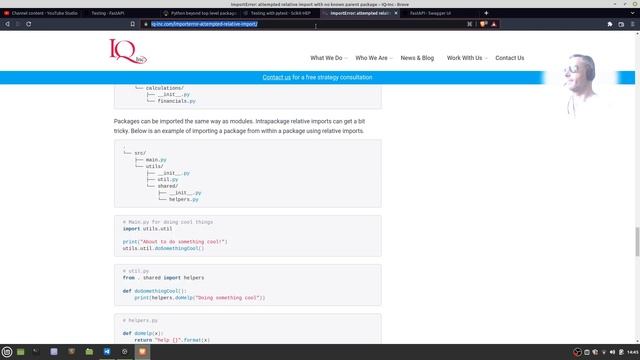Open the browser extensions puzzle icon
The image size is (640, 360).
(x=610, y=24)
